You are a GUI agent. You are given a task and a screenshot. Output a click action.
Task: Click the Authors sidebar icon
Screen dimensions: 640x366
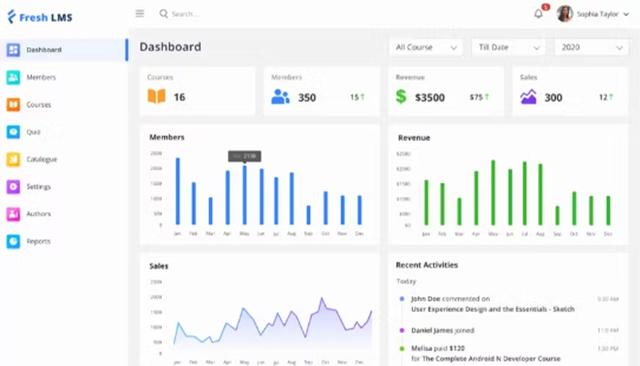pos(13,214)
